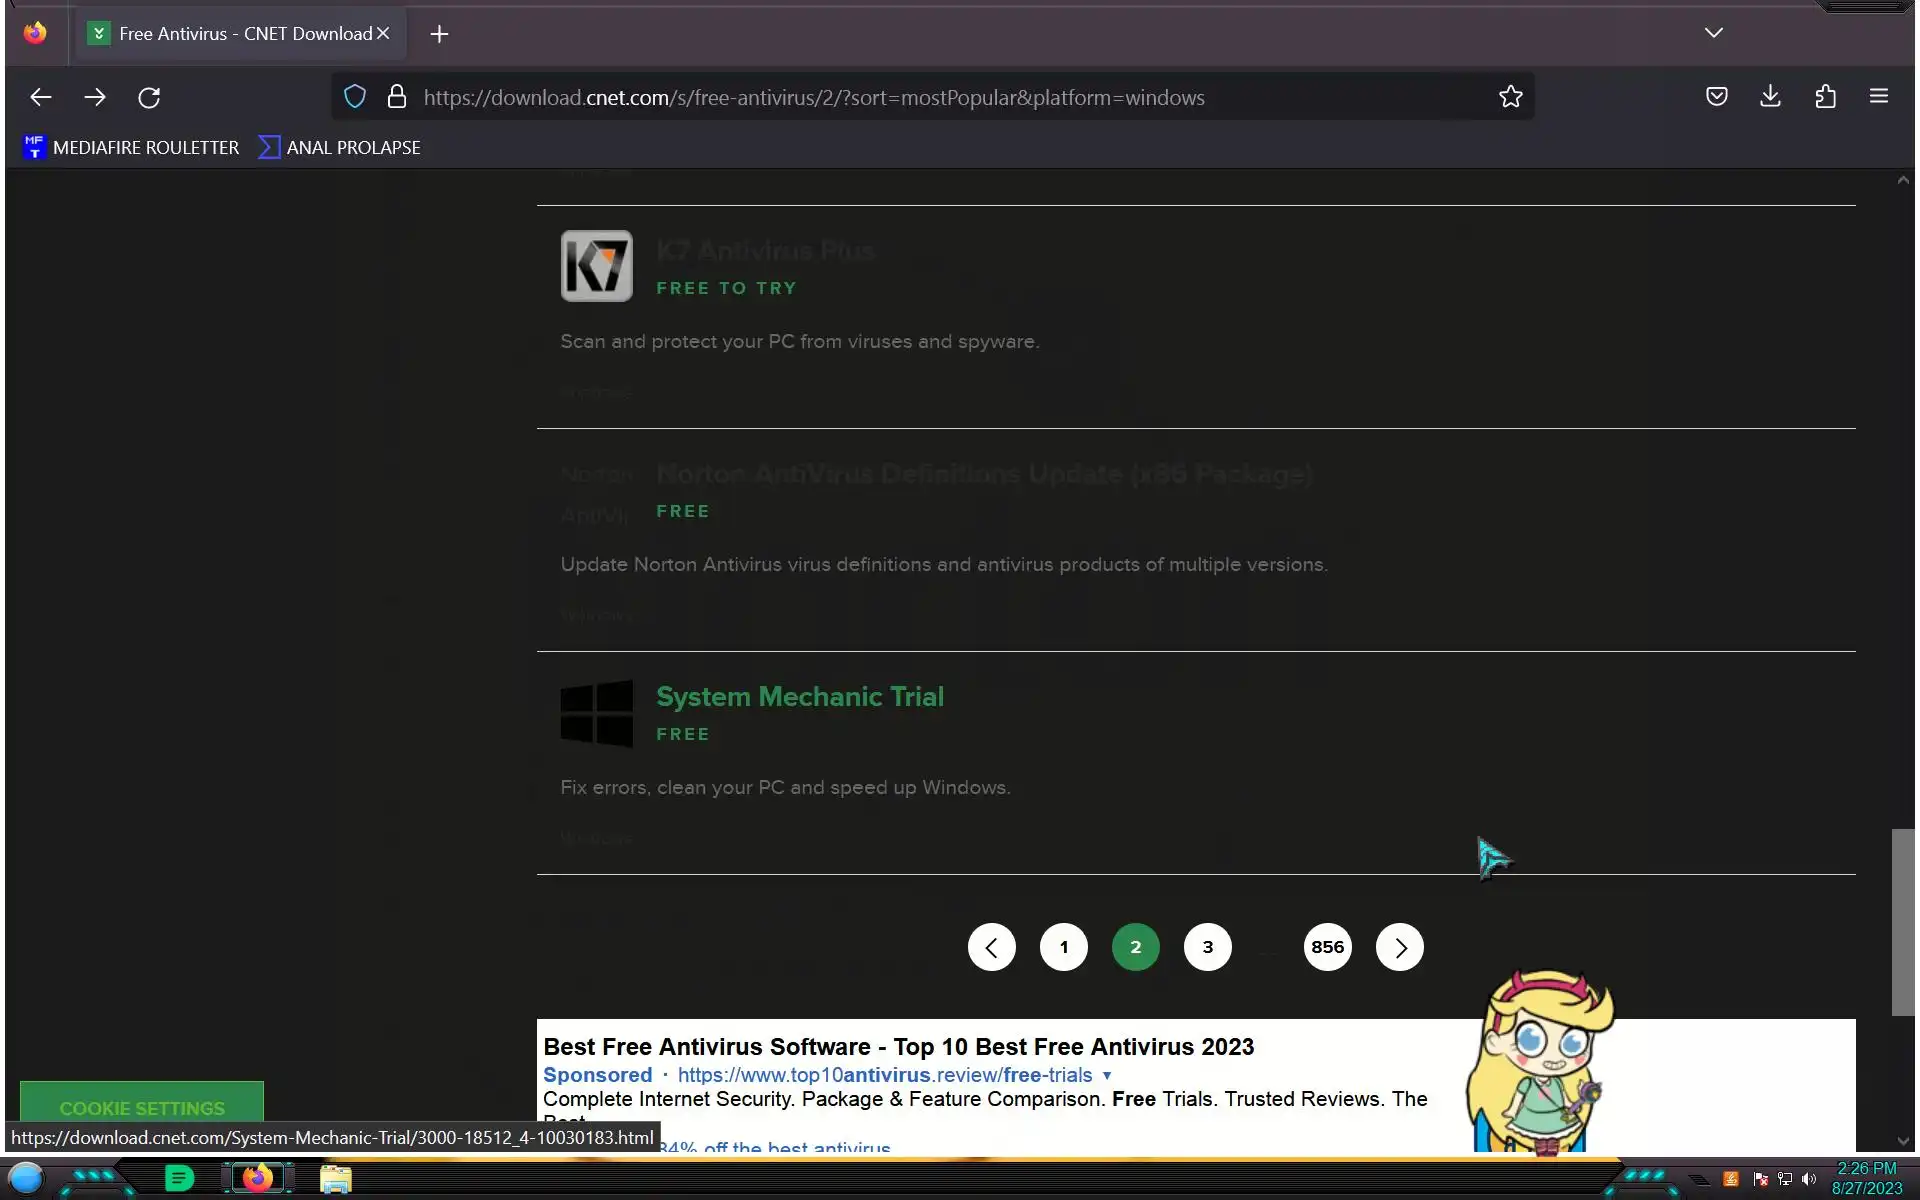Image resolution: width=1920 pixels, height=1200 pixels.
Task: Expand the sponsored ad URL dropdown arrow
Action: 1107,1076
